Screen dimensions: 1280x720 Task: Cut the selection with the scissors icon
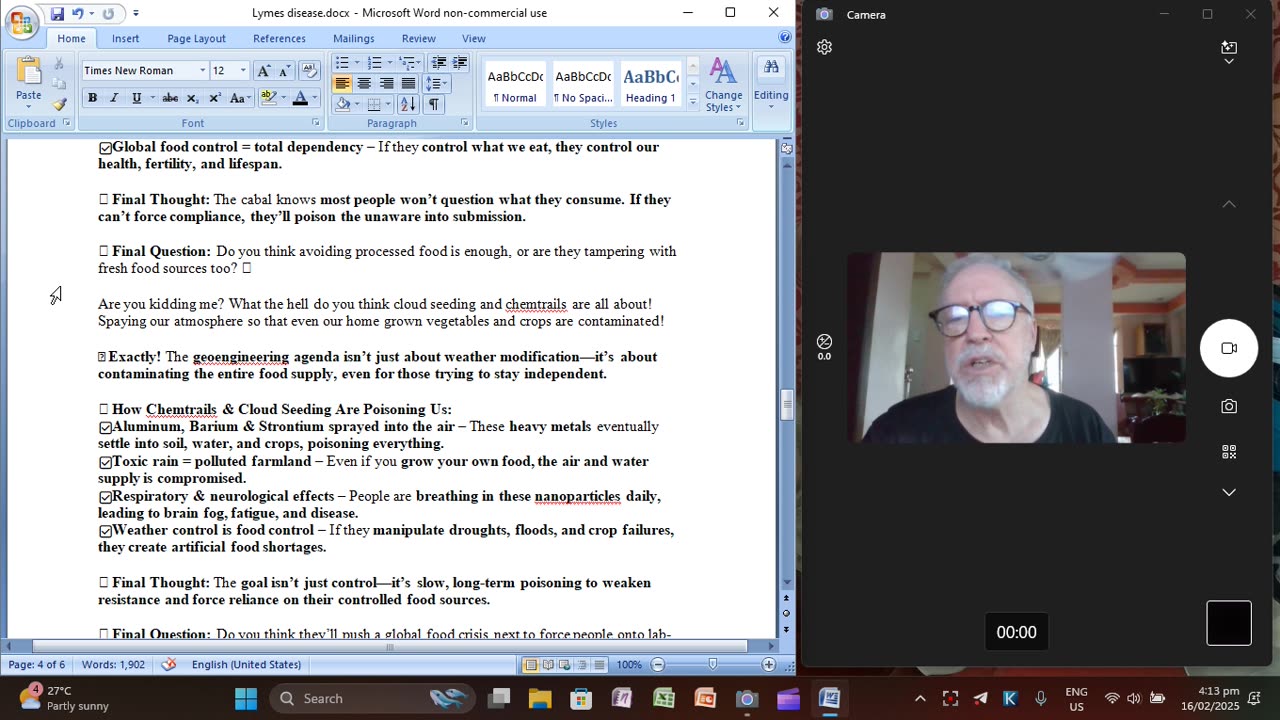(59, 65)
